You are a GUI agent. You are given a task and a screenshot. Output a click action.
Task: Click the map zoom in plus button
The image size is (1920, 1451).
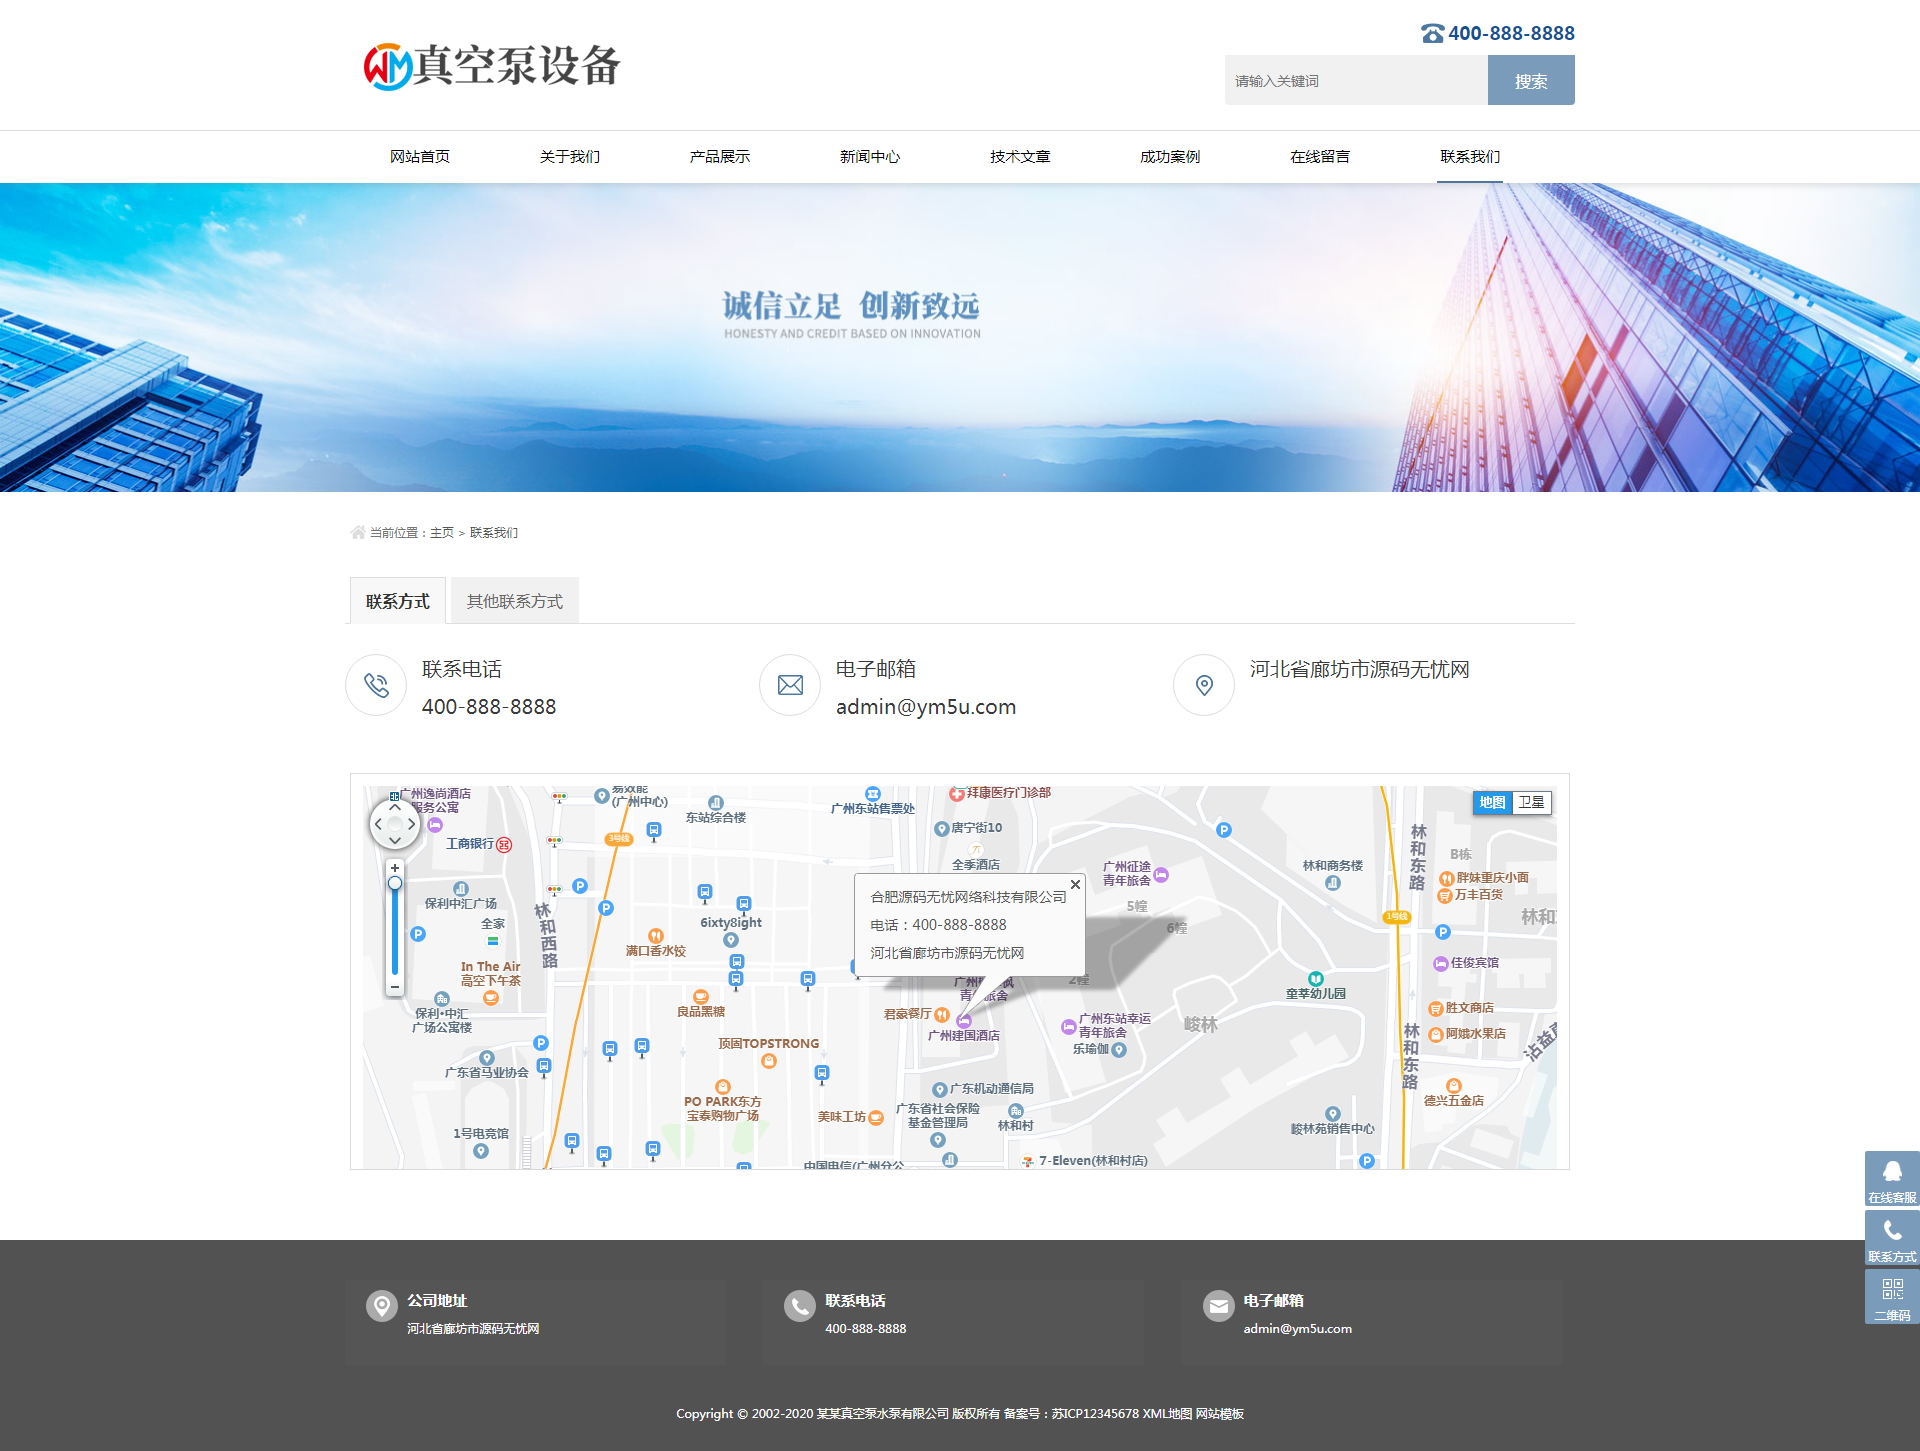(x=395, y=868)
